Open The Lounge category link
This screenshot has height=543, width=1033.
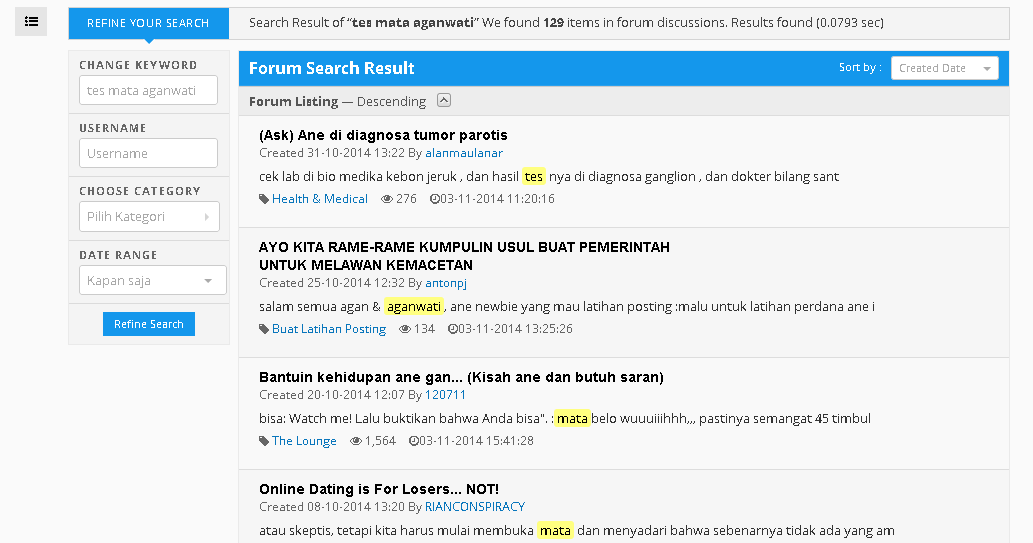tap(304, 441)
